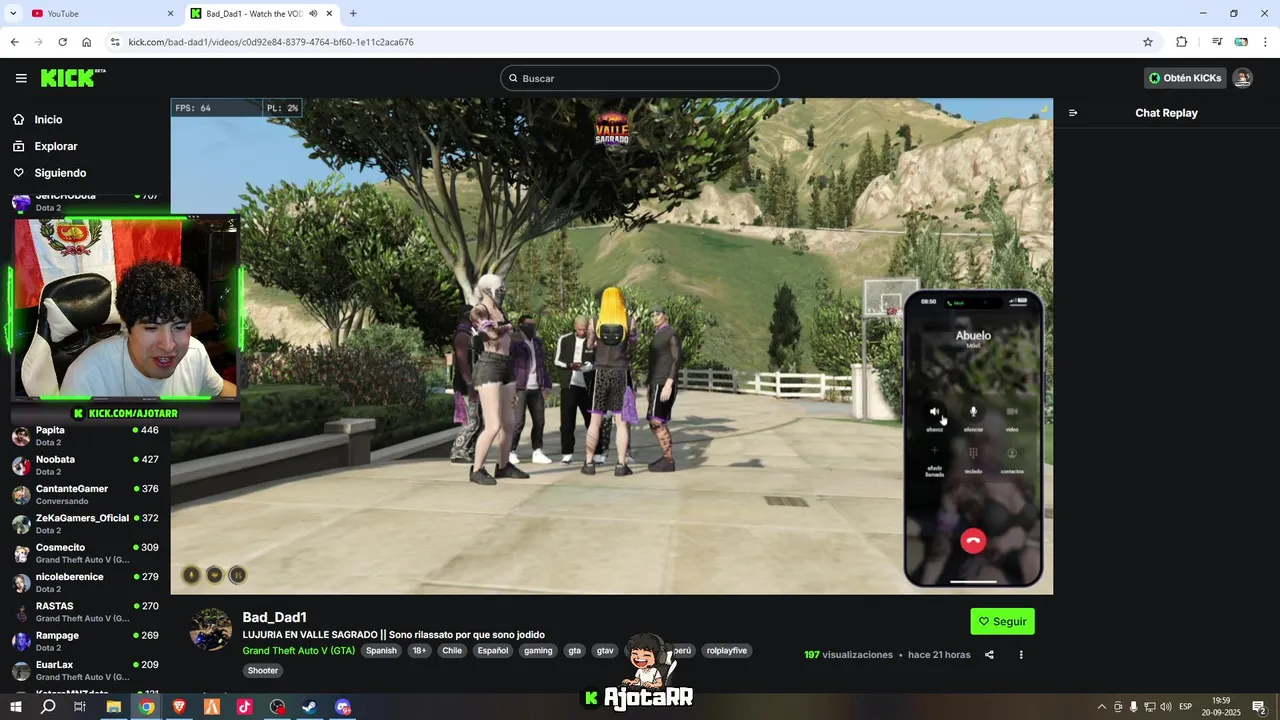1280x720 pixels.
Task: Open CantanteGamer channel in sidebar
Action: pyautogui.click(x=85, y=494)
